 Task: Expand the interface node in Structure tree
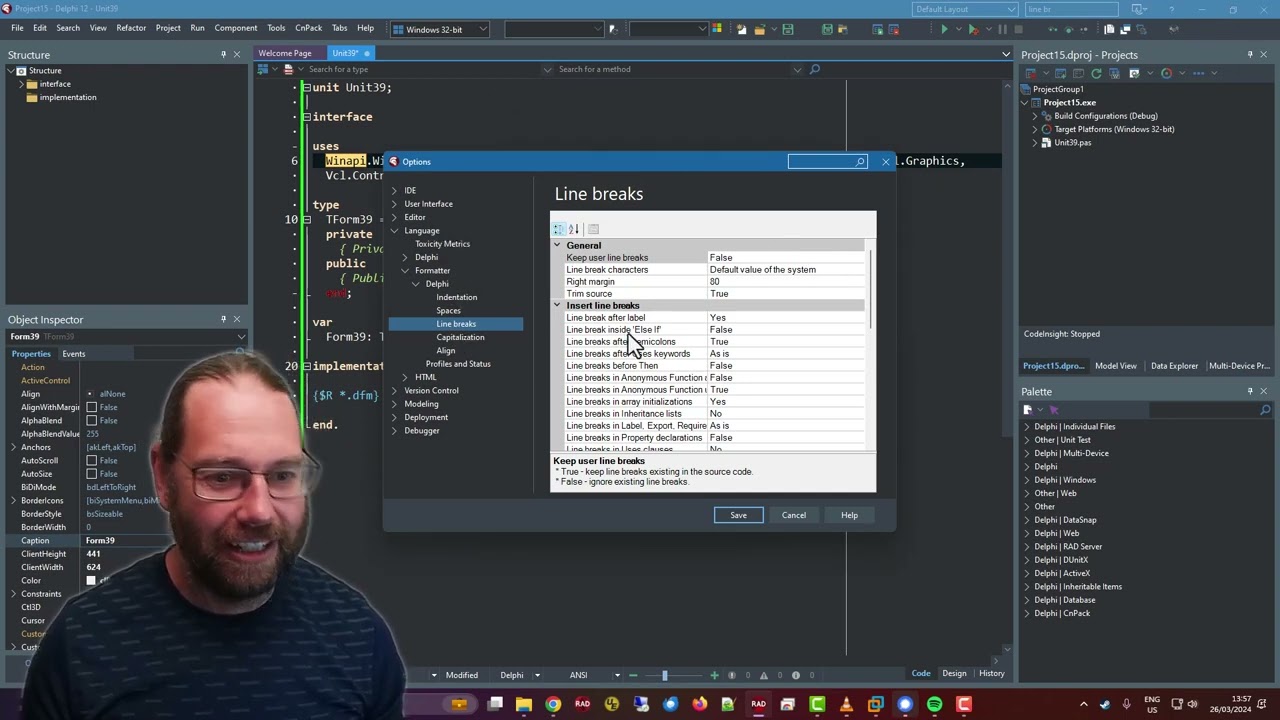[21, 84]
